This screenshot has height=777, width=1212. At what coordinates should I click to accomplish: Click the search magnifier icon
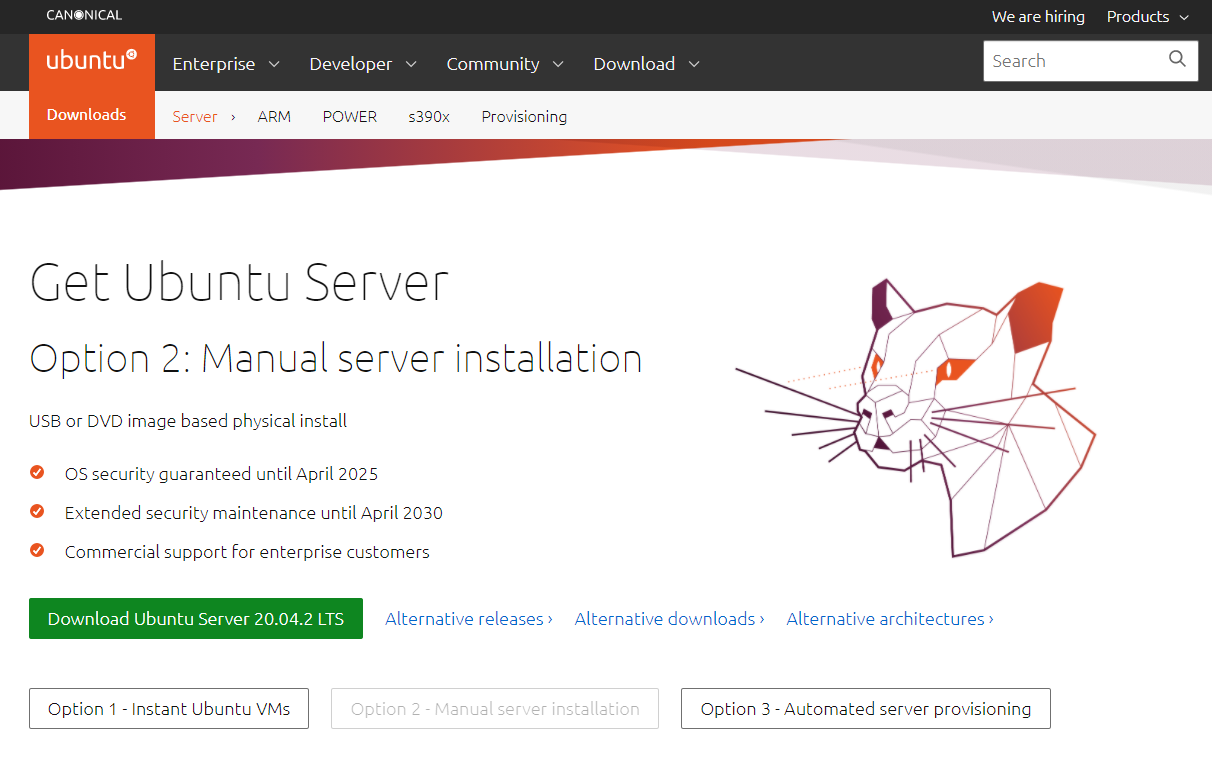pyautogui.click(x=1177, y=59)
